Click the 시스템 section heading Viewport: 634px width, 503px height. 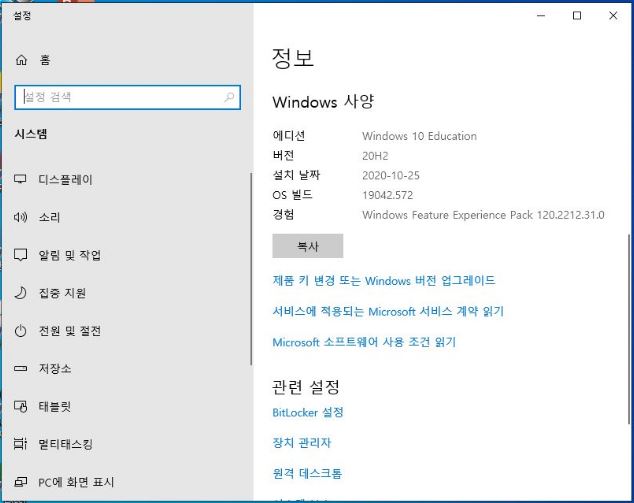pyautogui.click(x=31, y=134)
